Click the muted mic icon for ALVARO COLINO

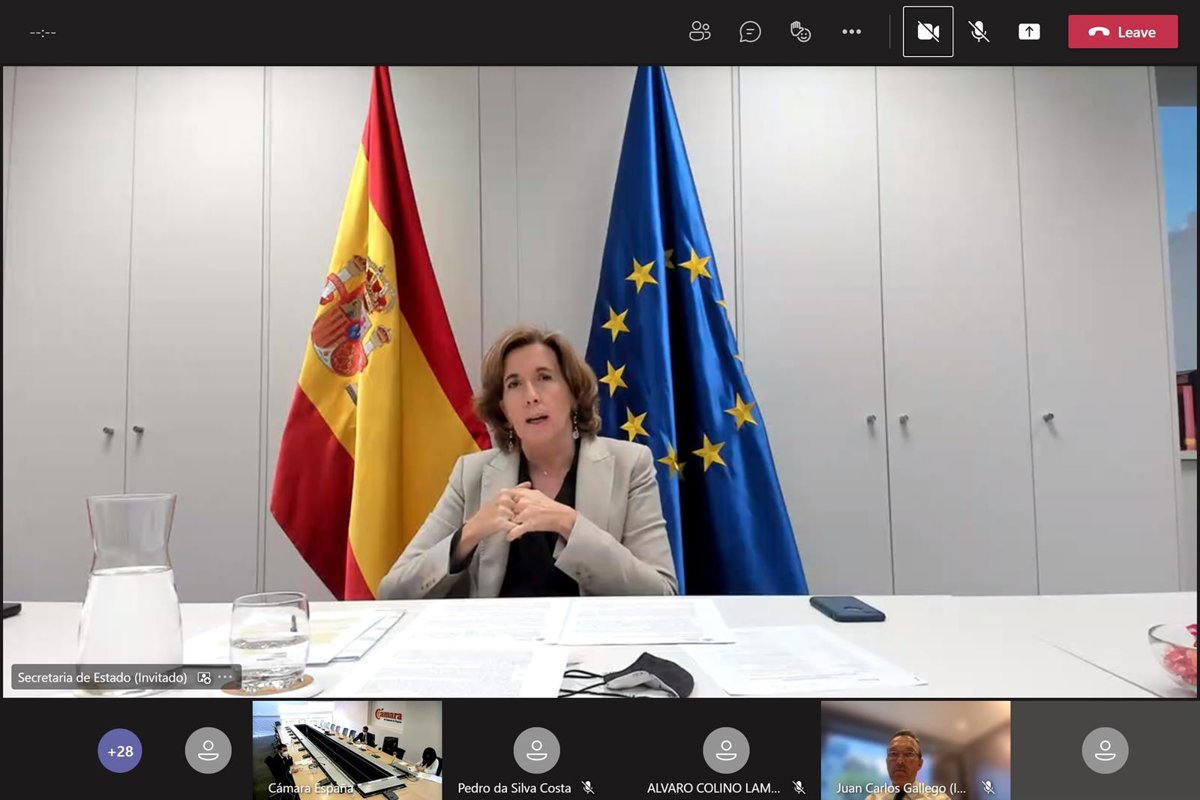799,788
